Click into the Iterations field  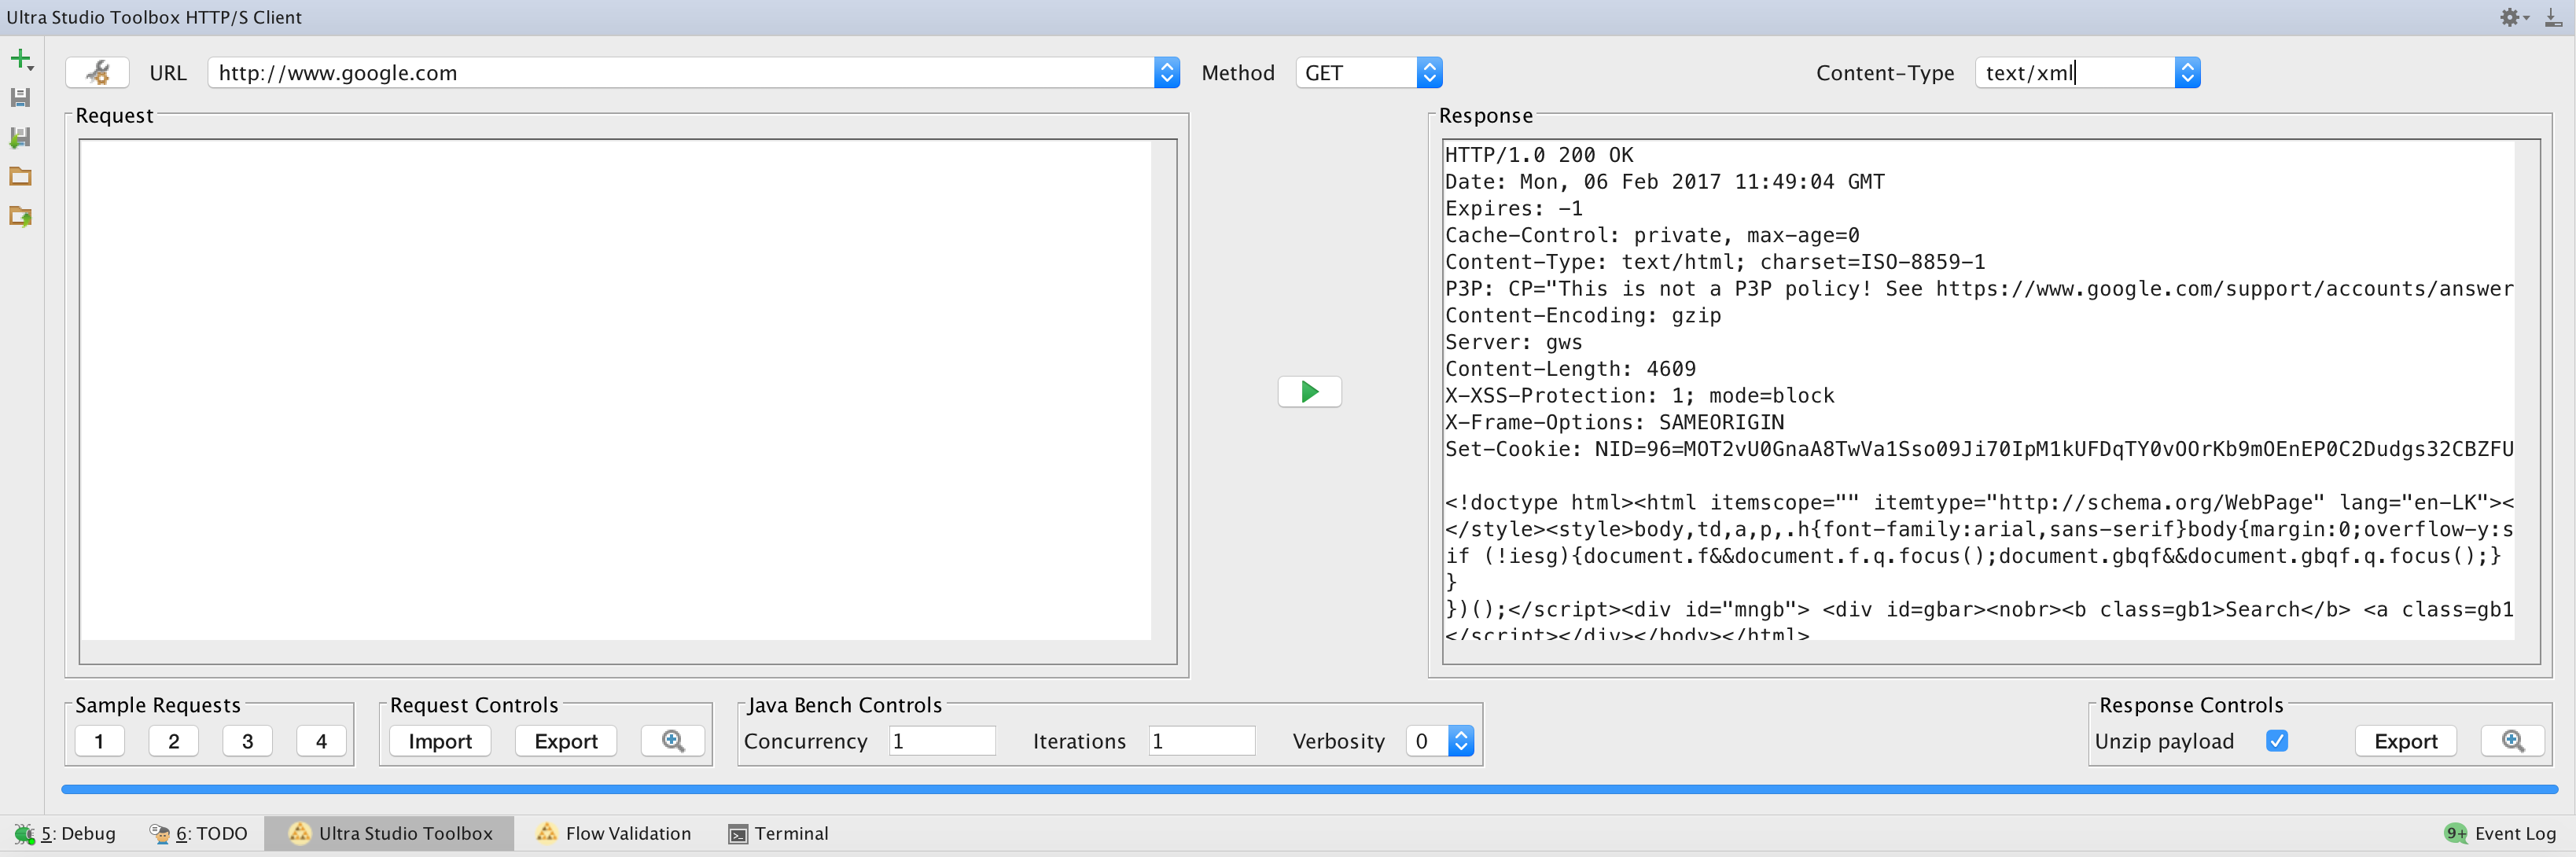click(1201, 741)
